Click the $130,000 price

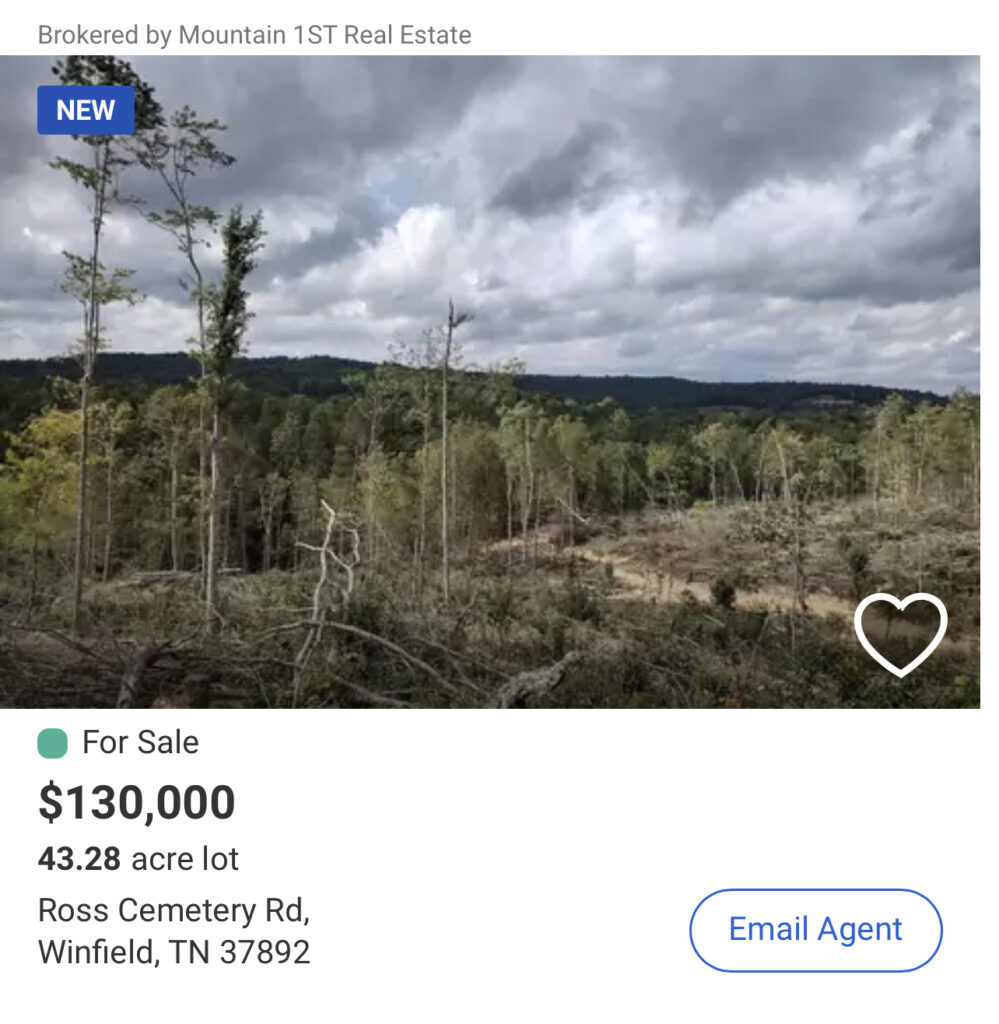pyautogui.click(x=137, y=802)
